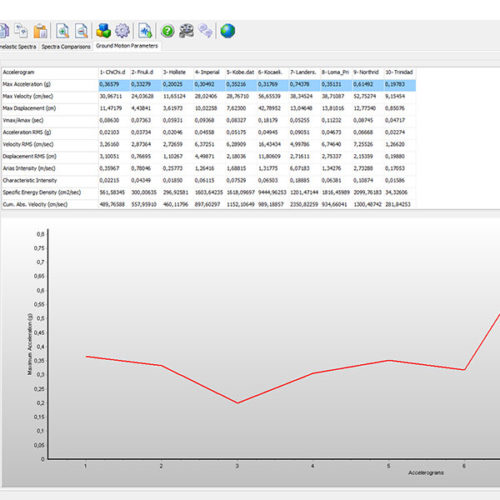Select the Ground Motion Parameters tab
The height and width of the screenshot is (500, 500).
pos(127,46)
